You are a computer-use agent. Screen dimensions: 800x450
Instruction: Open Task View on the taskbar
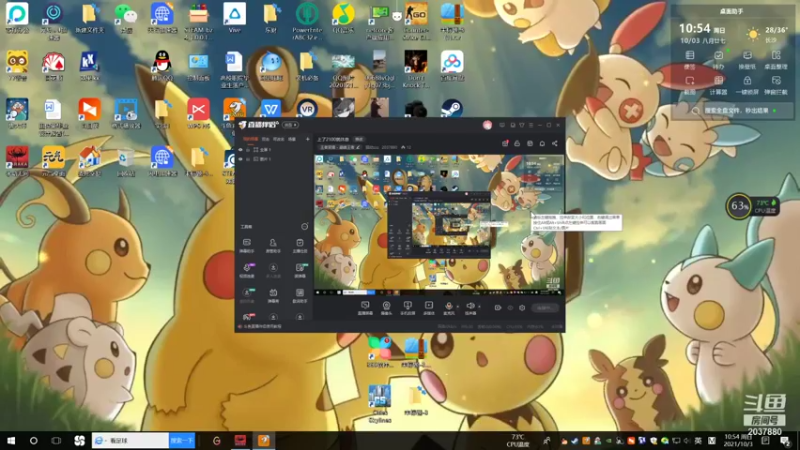[x=56, y=440]
